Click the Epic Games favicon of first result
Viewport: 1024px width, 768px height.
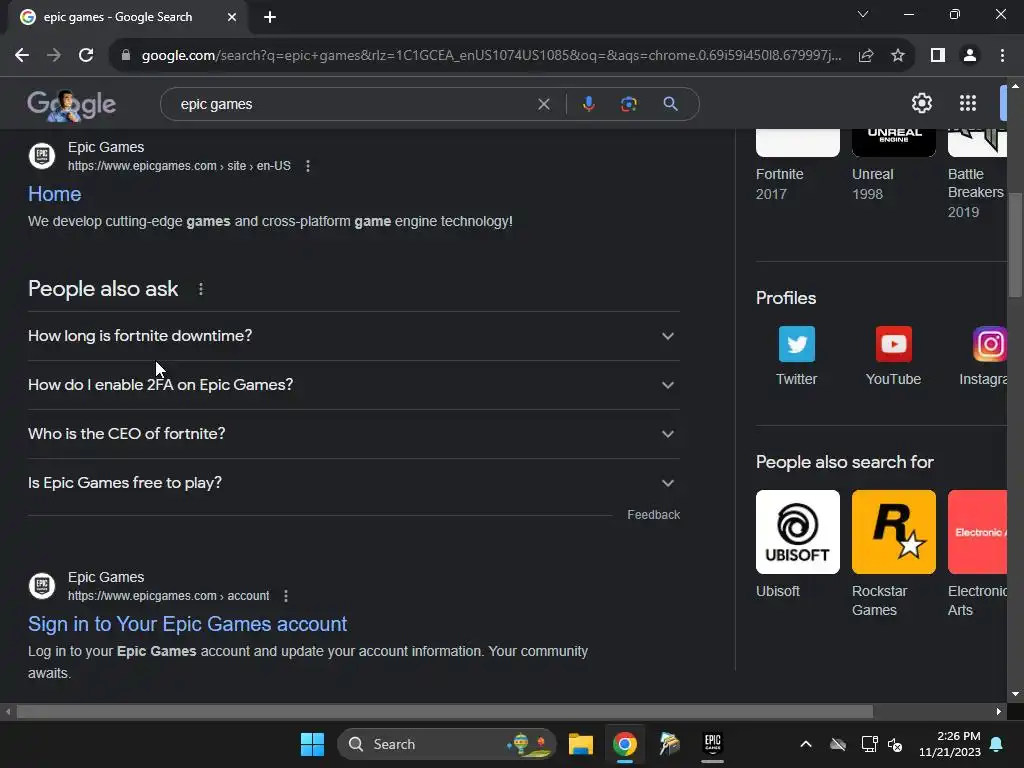pos(42,156)
